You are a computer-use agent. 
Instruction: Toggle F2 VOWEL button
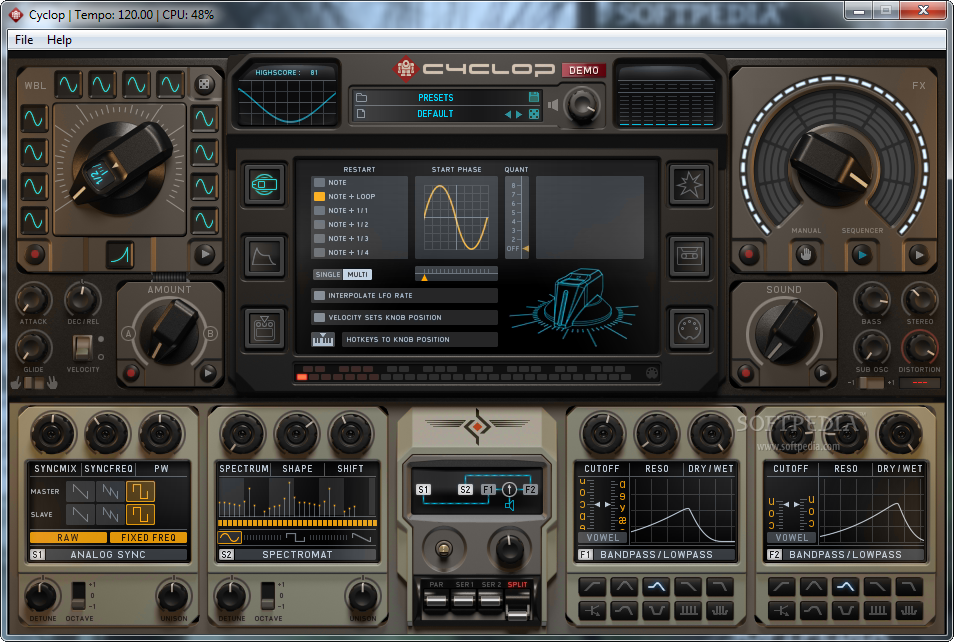(792, 538)
